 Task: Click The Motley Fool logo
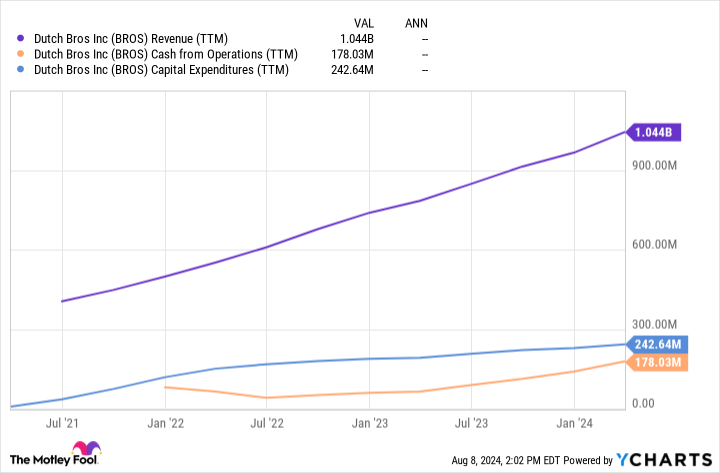56,454
